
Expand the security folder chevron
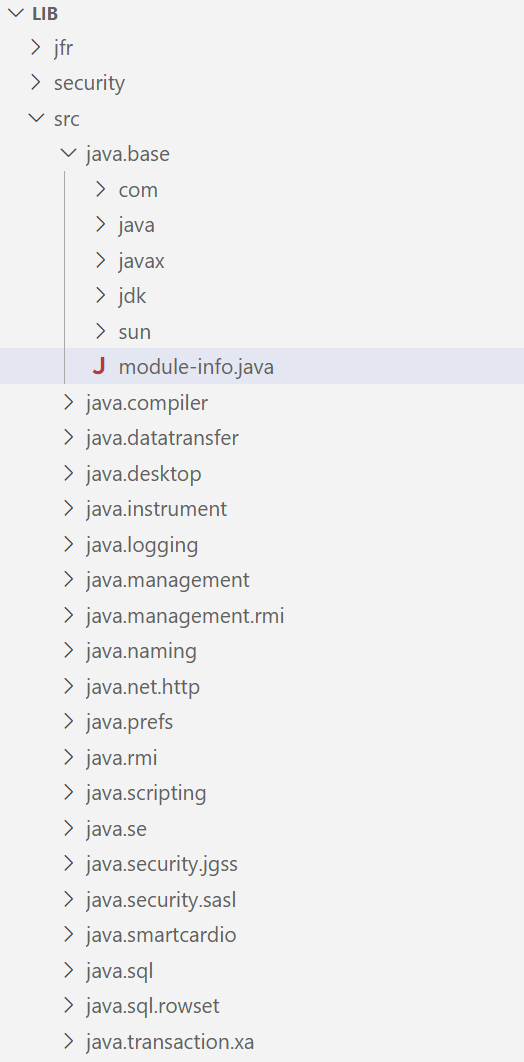point(35,83)
